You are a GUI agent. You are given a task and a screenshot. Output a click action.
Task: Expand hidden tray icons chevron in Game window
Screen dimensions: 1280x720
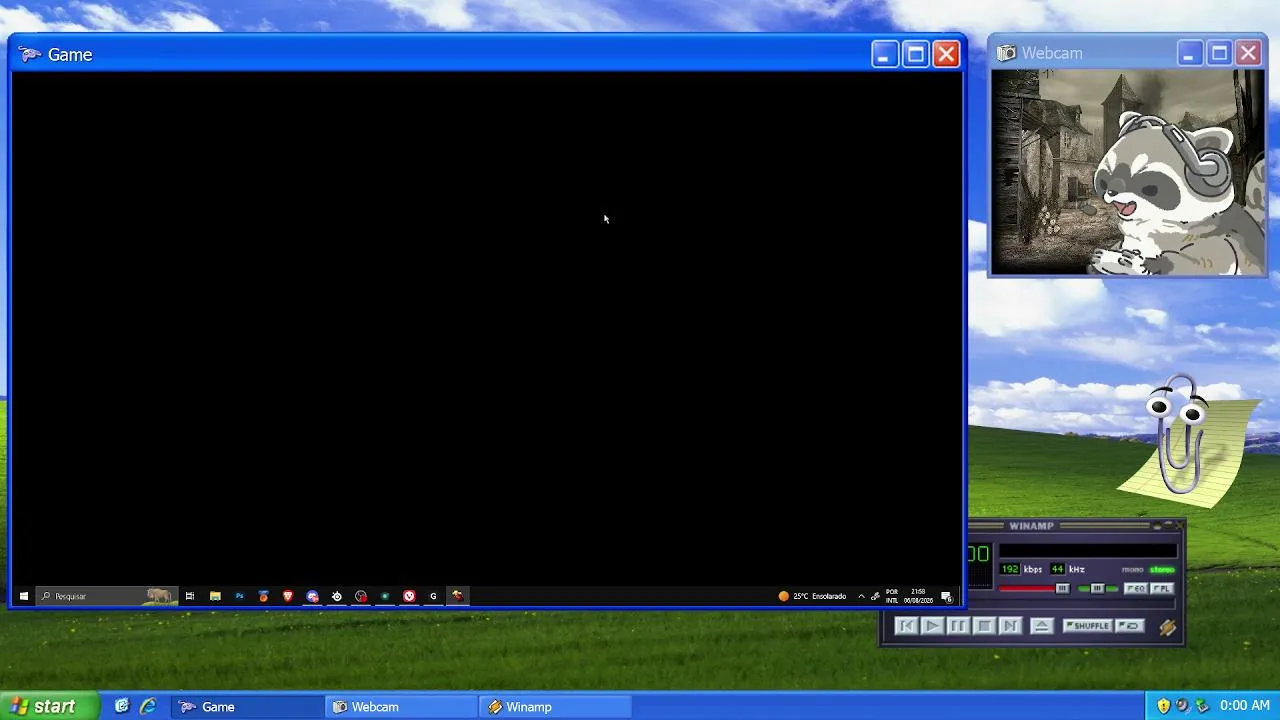pos(861,596)
